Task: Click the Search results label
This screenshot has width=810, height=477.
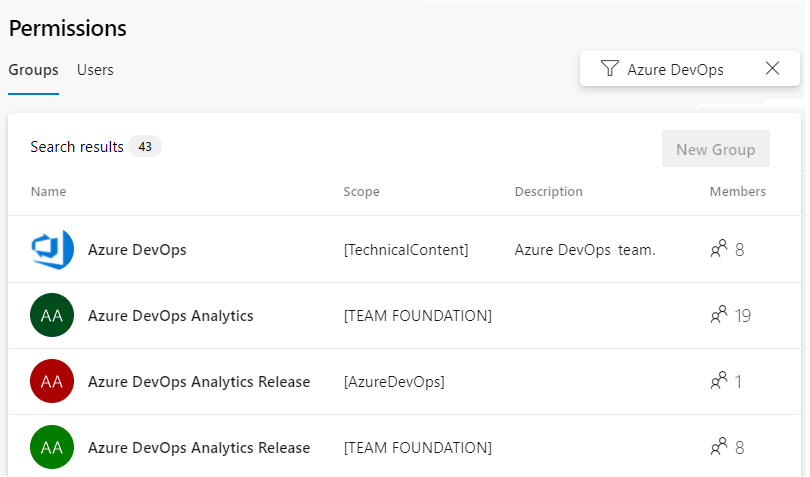Action: [77, 147]
